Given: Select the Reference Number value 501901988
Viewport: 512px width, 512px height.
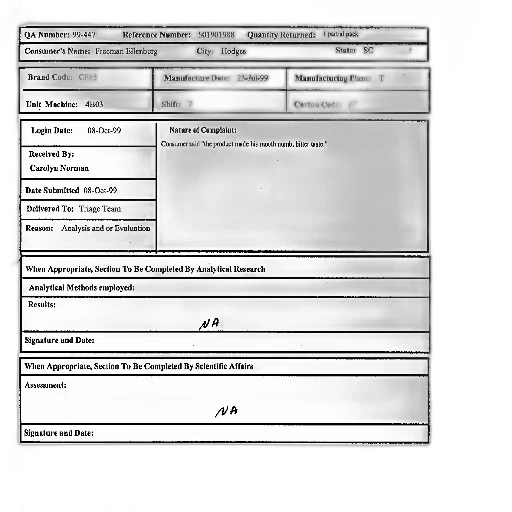Looking at the screenshot, I should (216, 35).
